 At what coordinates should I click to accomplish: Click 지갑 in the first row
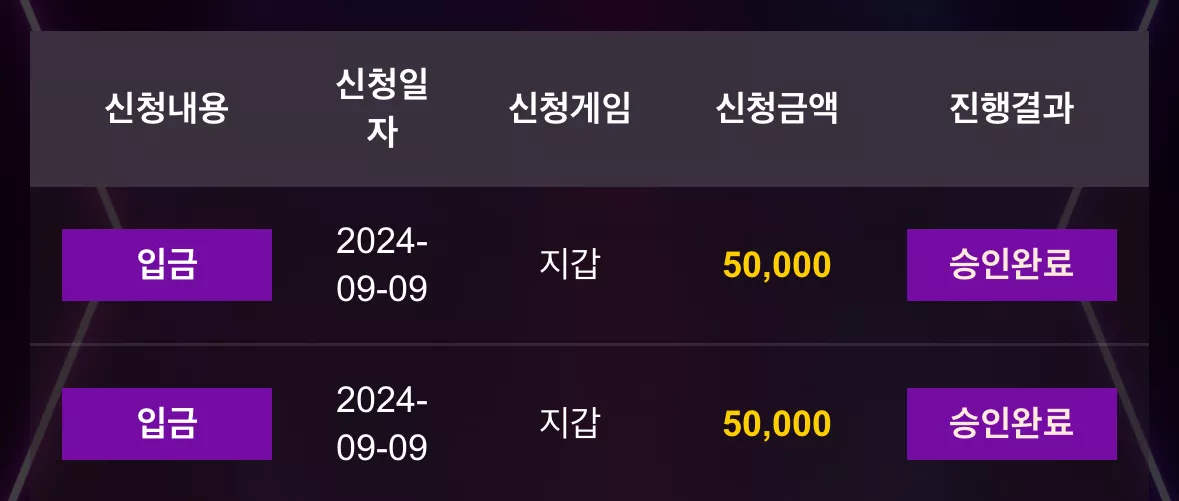tap(569, 265)
